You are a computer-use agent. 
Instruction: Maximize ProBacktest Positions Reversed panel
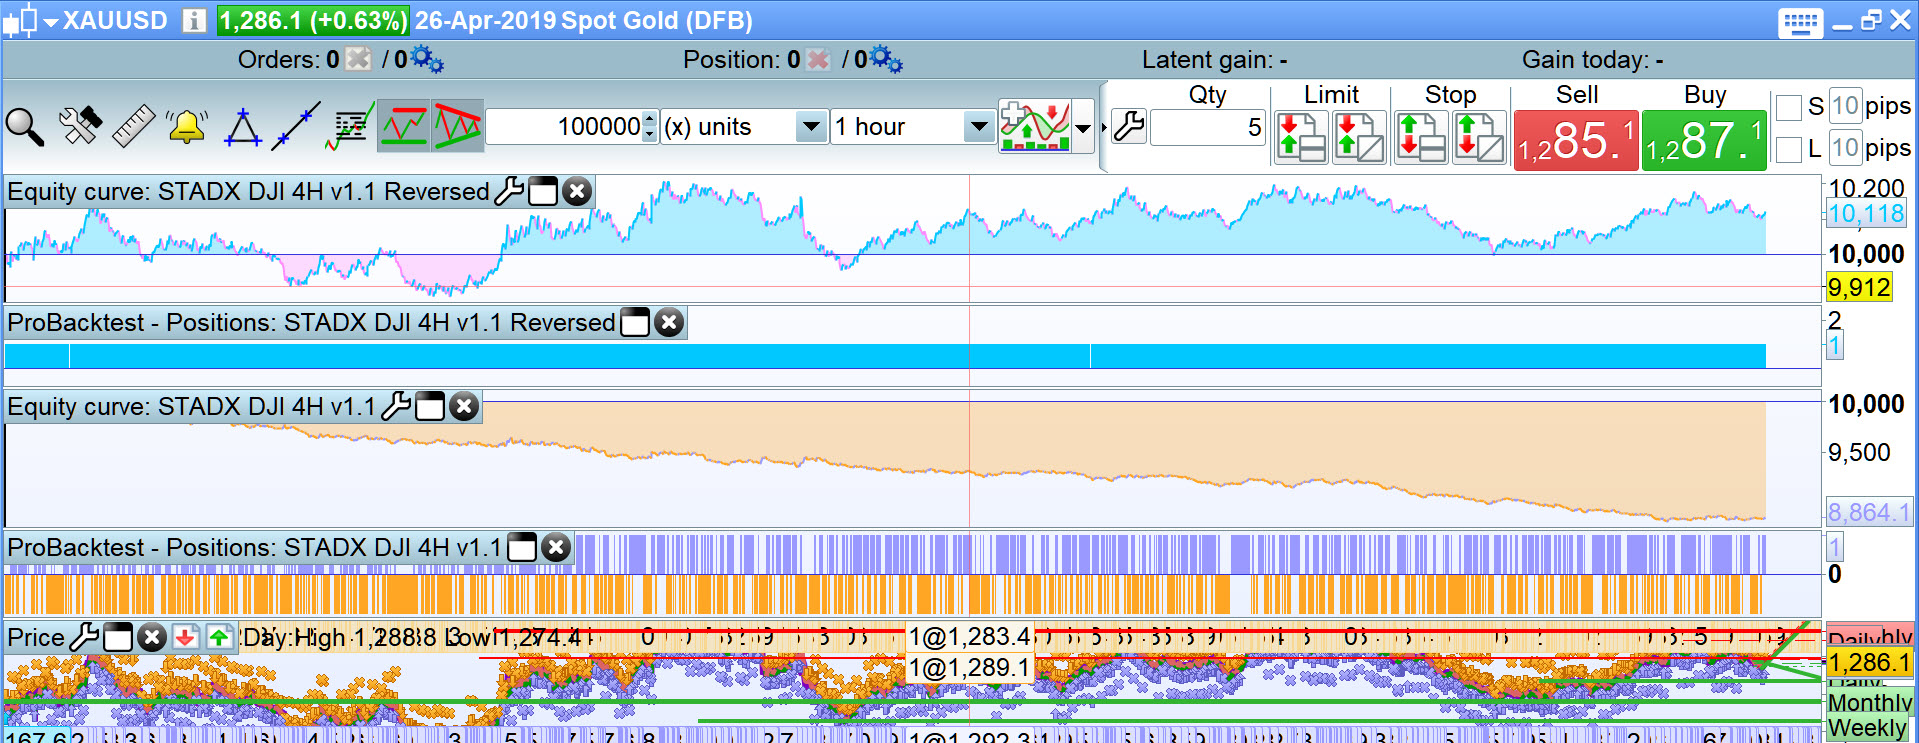(635, 322)
